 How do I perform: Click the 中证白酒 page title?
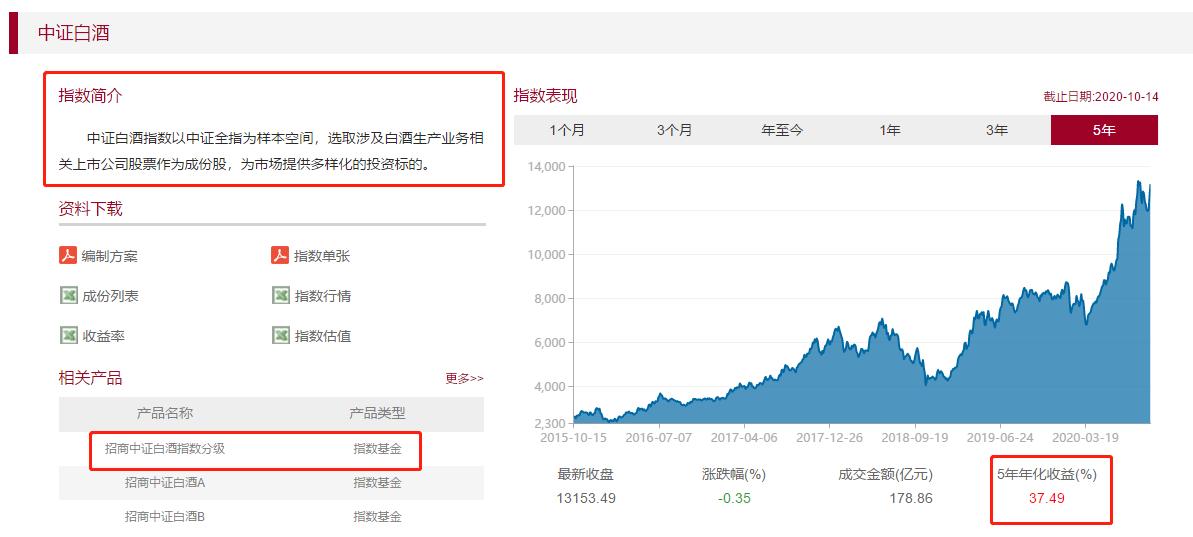(x=74, y=33)
